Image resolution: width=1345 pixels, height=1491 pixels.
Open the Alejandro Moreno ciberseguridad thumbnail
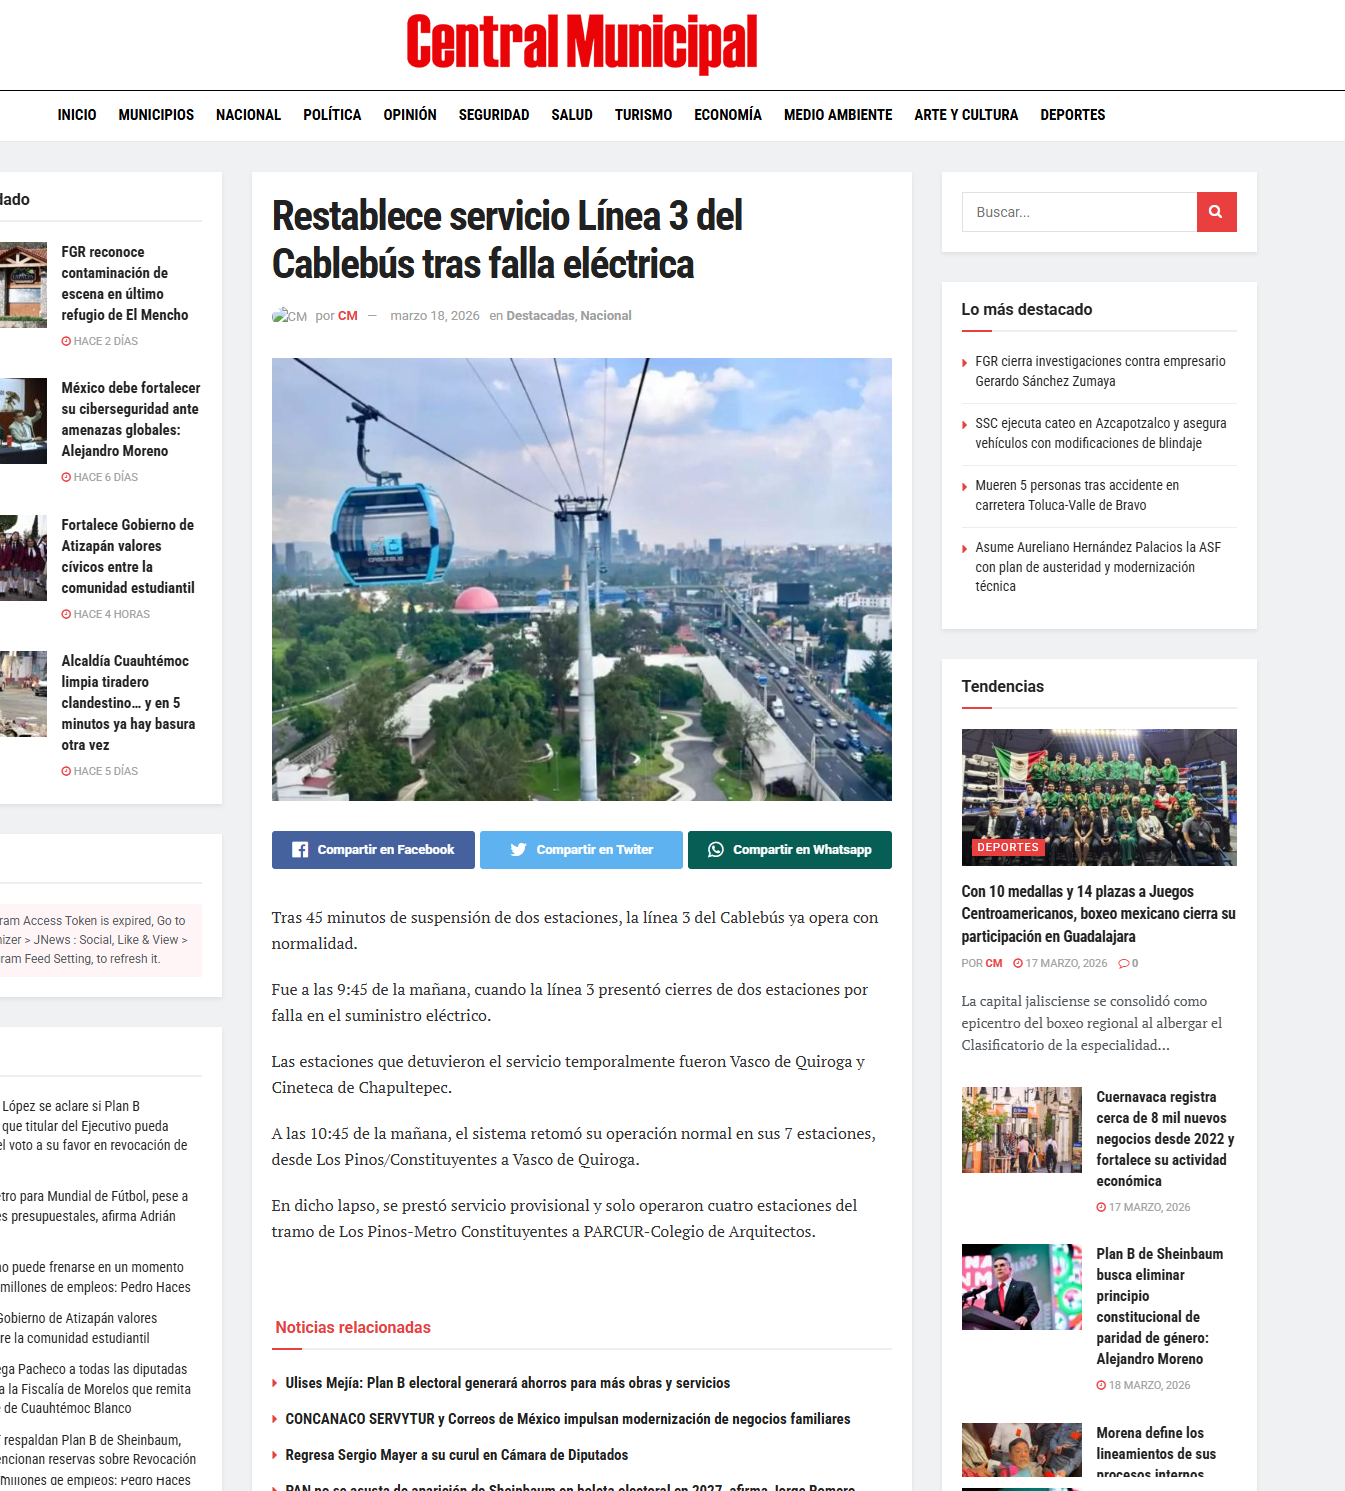[x=23, y=421]
